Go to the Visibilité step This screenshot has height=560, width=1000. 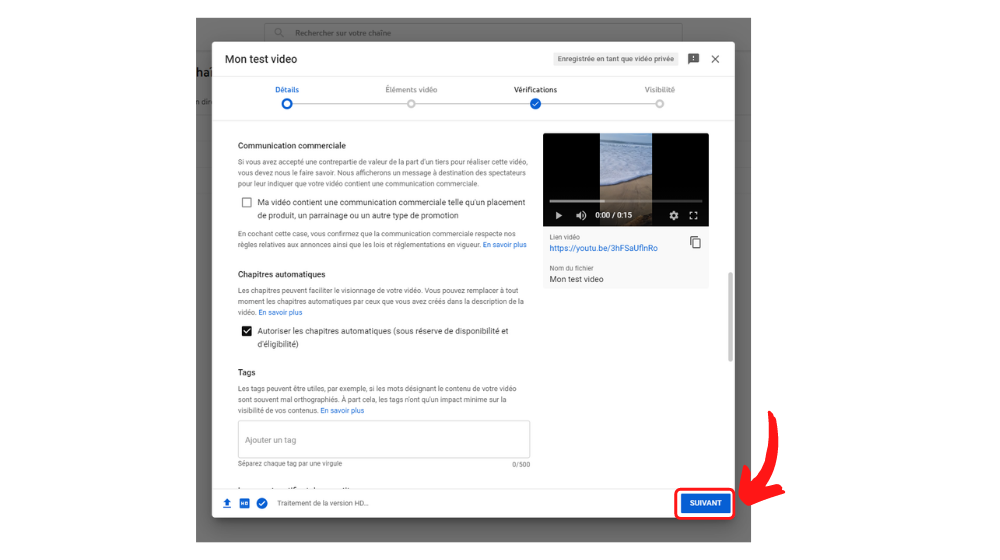tap(659, 97)
